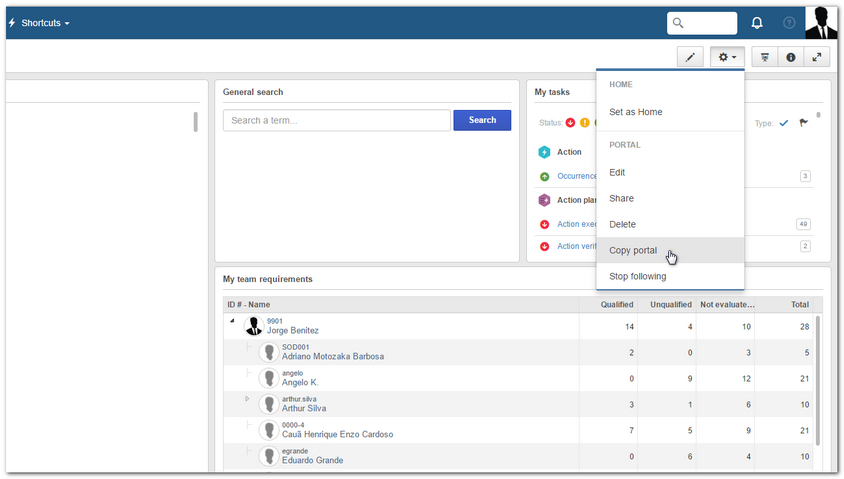Click the header search box
Screen dimensions: 844x479
(702, 23)
